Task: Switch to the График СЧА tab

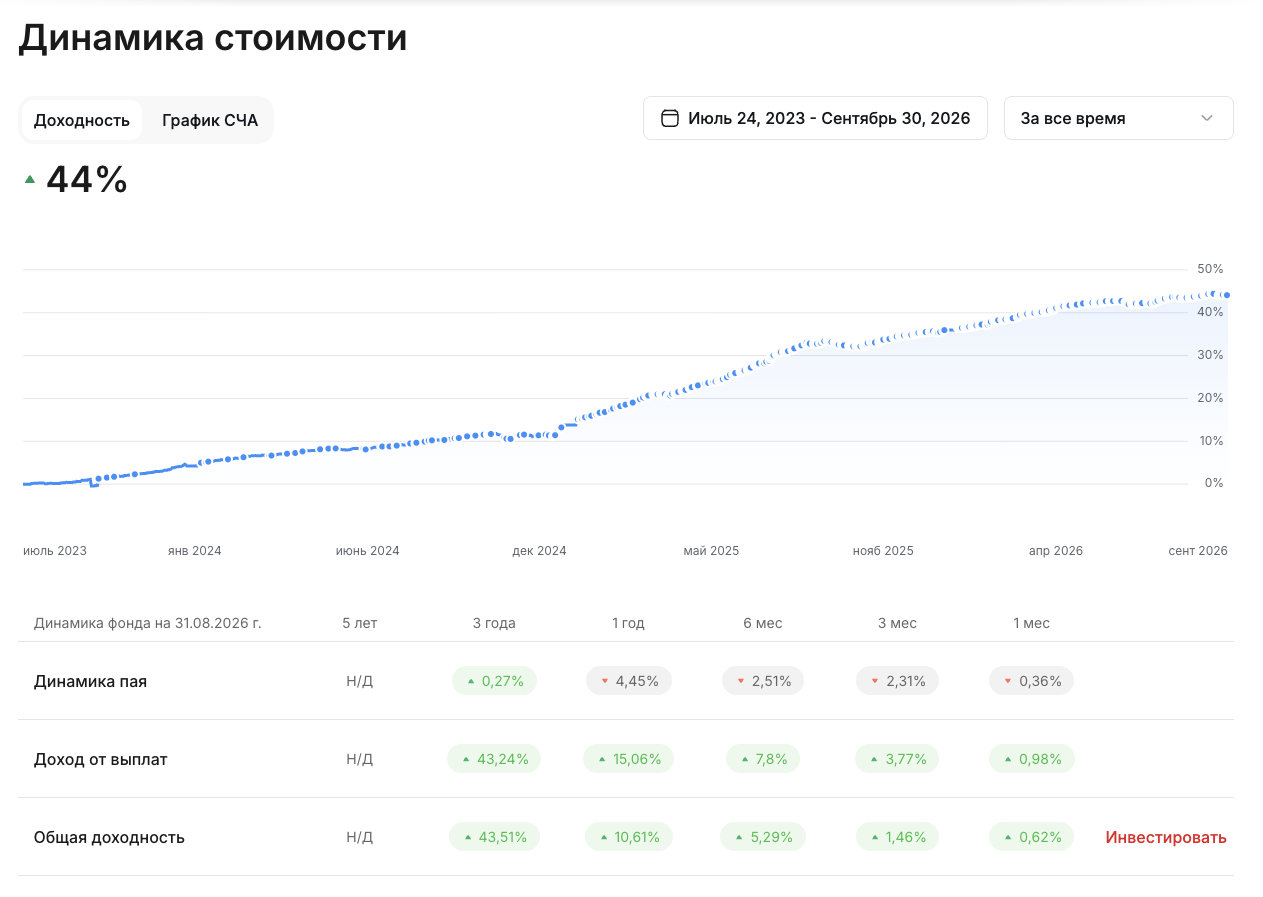Action: pyautogui.click(x=210, y=120)
